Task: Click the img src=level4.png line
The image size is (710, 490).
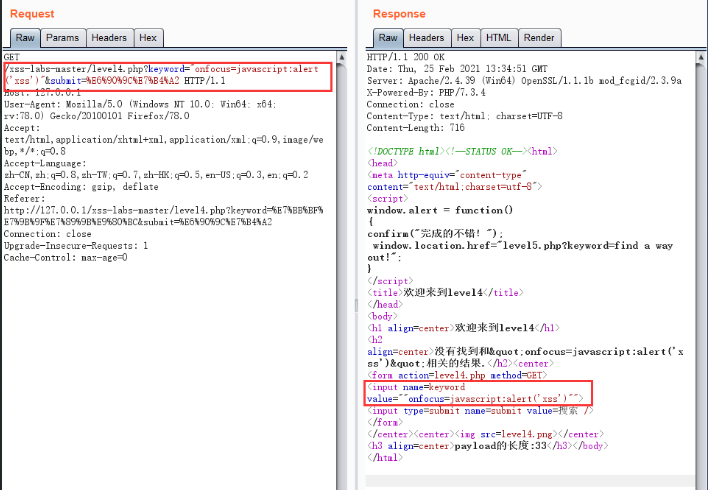Action: click(x=485, y=434)
